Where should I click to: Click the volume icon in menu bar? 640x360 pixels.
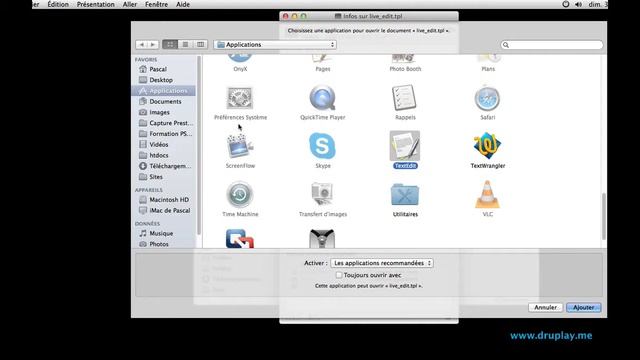click(x=578, y=4)
